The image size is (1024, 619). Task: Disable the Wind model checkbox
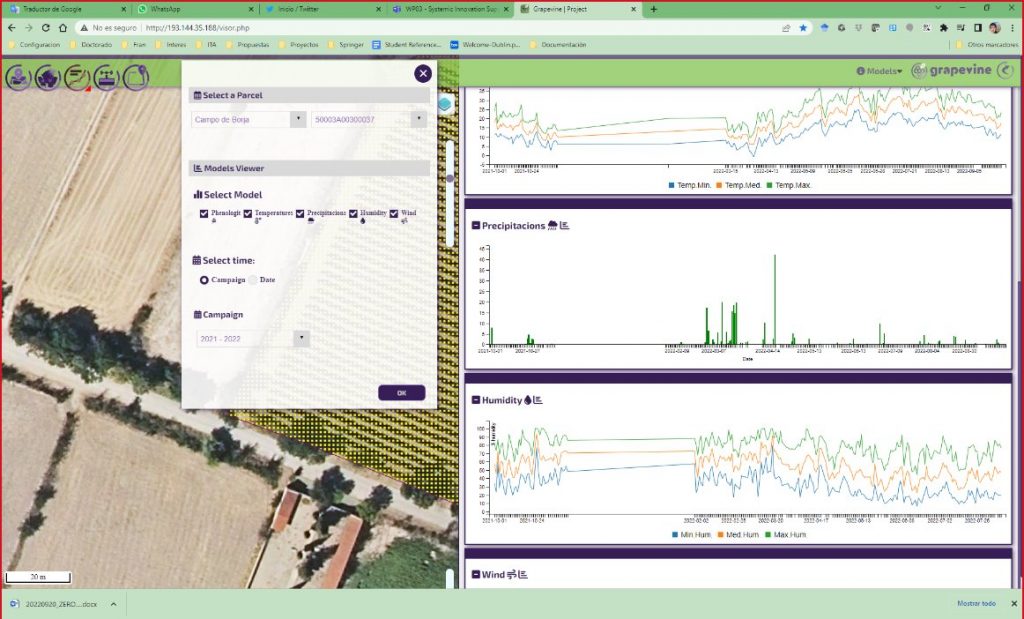click(394, 213)
